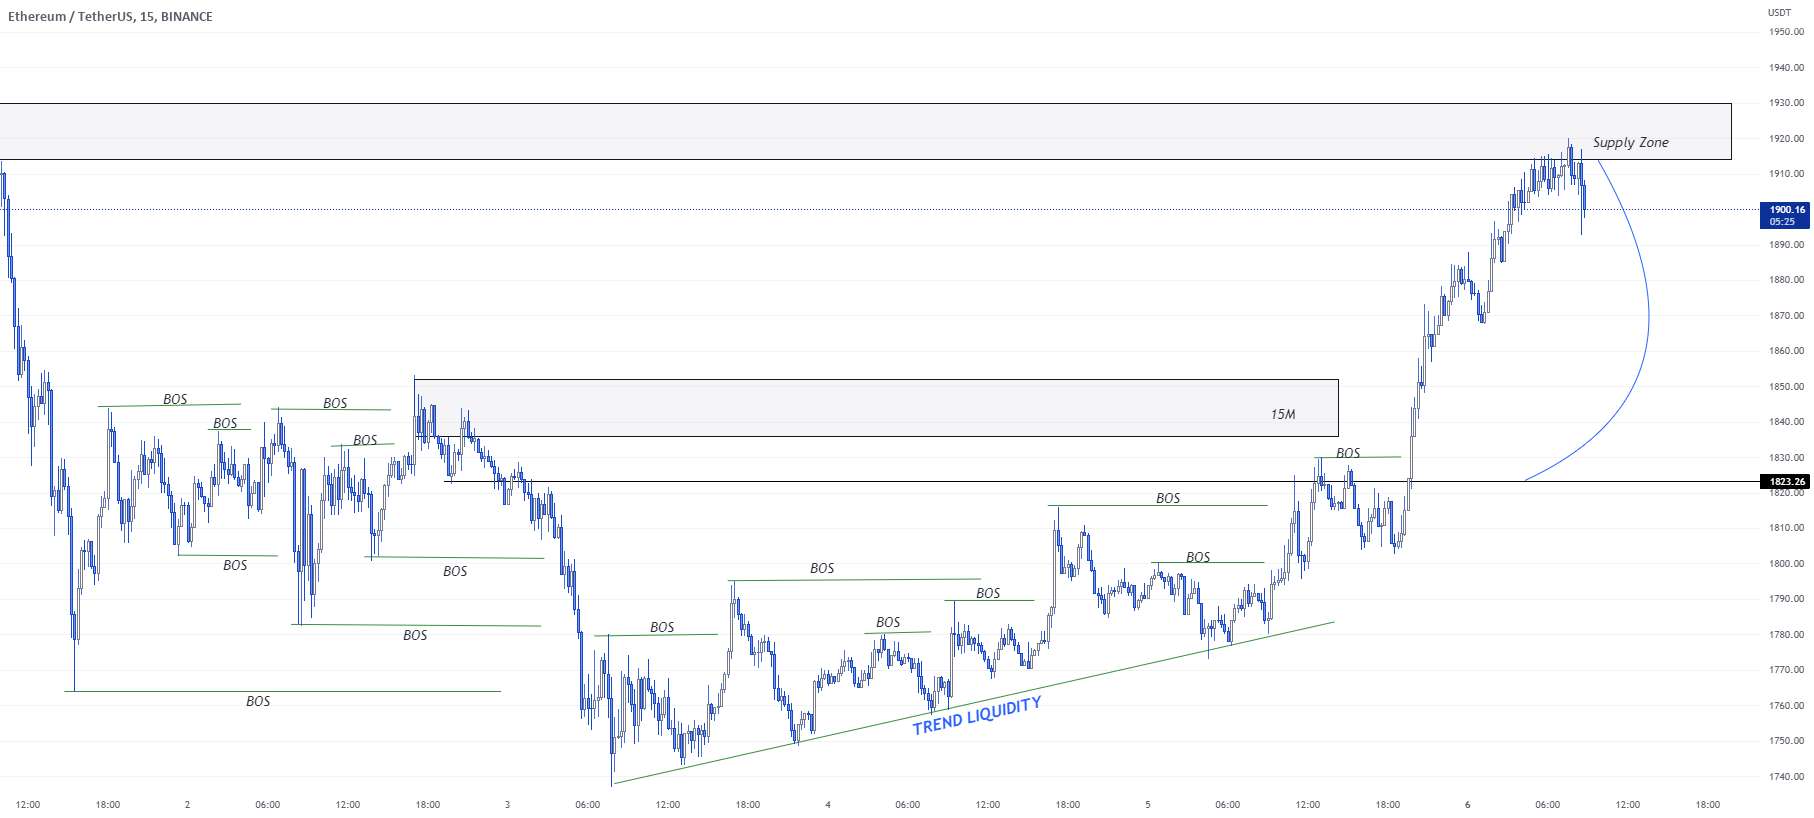Click the 1940.00 price axis label
The image size is (1814, 818).
click(1786, 68)
